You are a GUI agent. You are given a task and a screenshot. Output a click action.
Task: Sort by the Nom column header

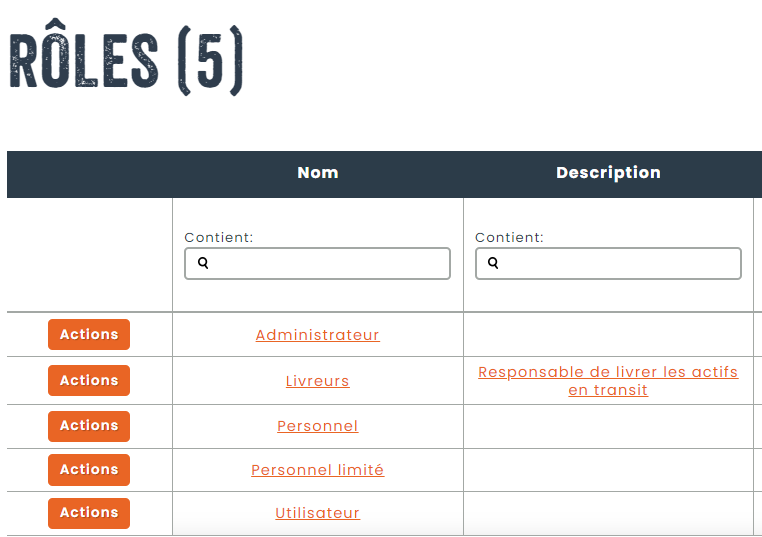tap(318, 173)
